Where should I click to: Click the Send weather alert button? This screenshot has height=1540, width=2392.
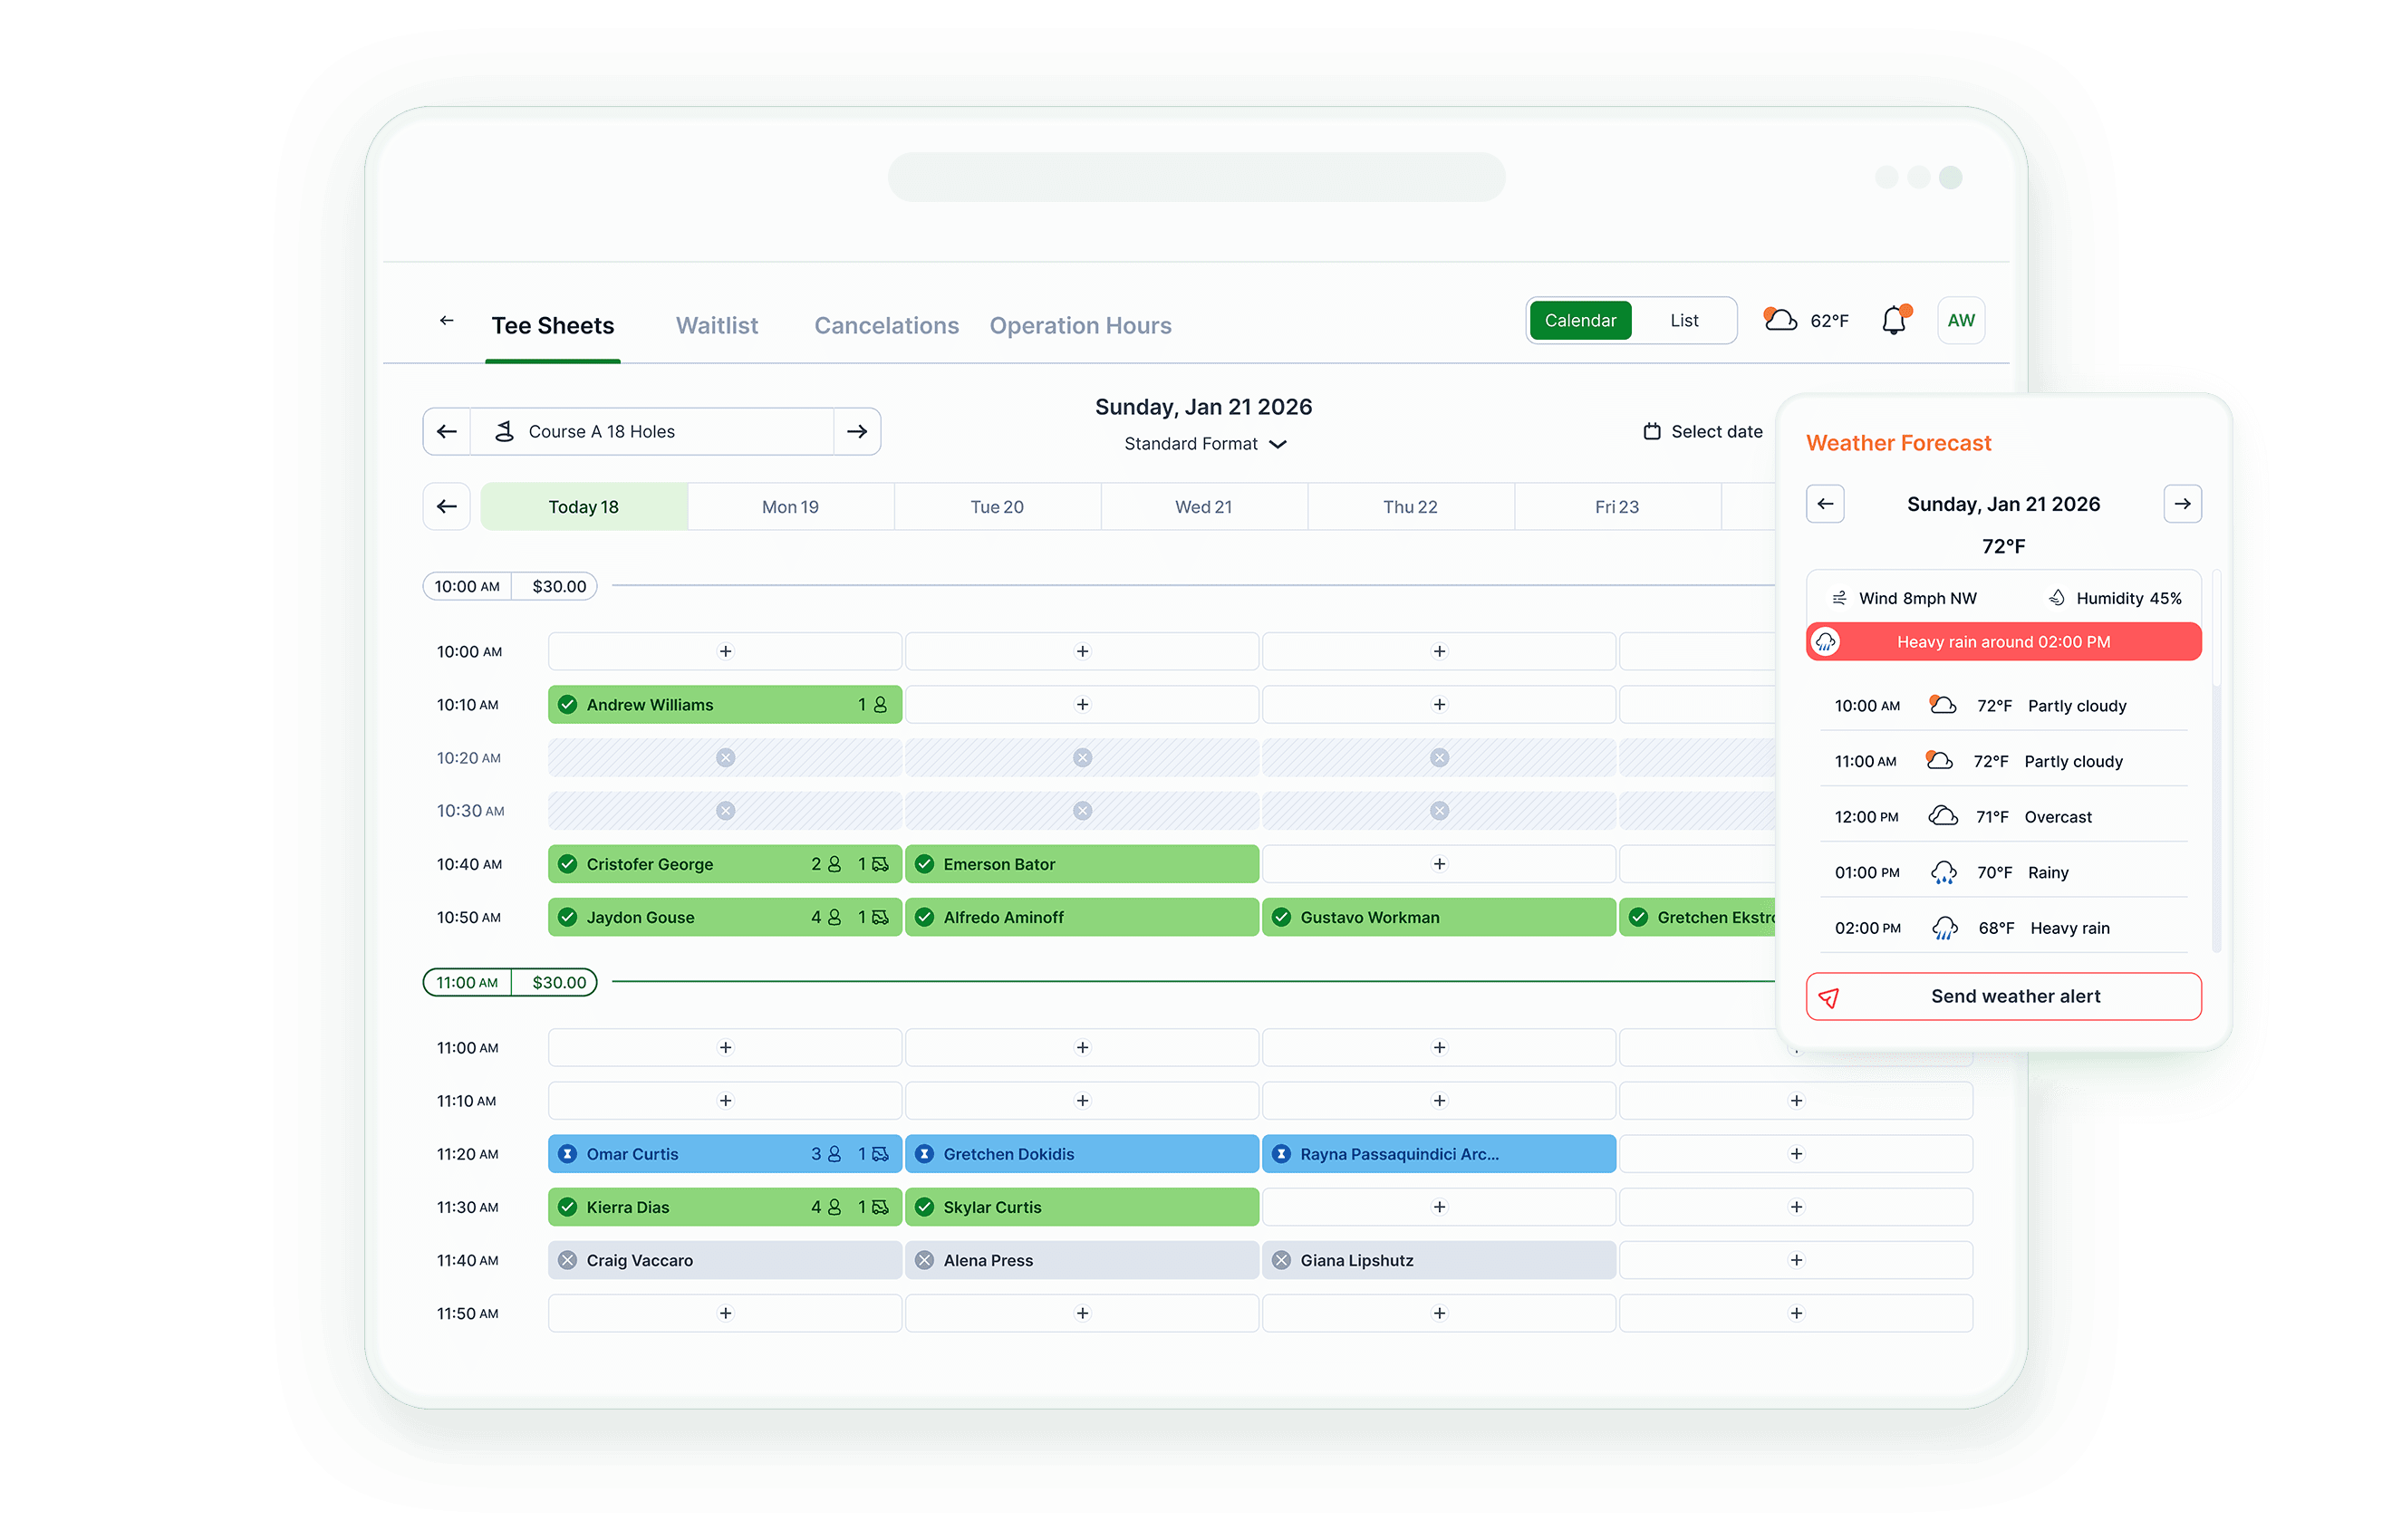tap(2002, 996)
